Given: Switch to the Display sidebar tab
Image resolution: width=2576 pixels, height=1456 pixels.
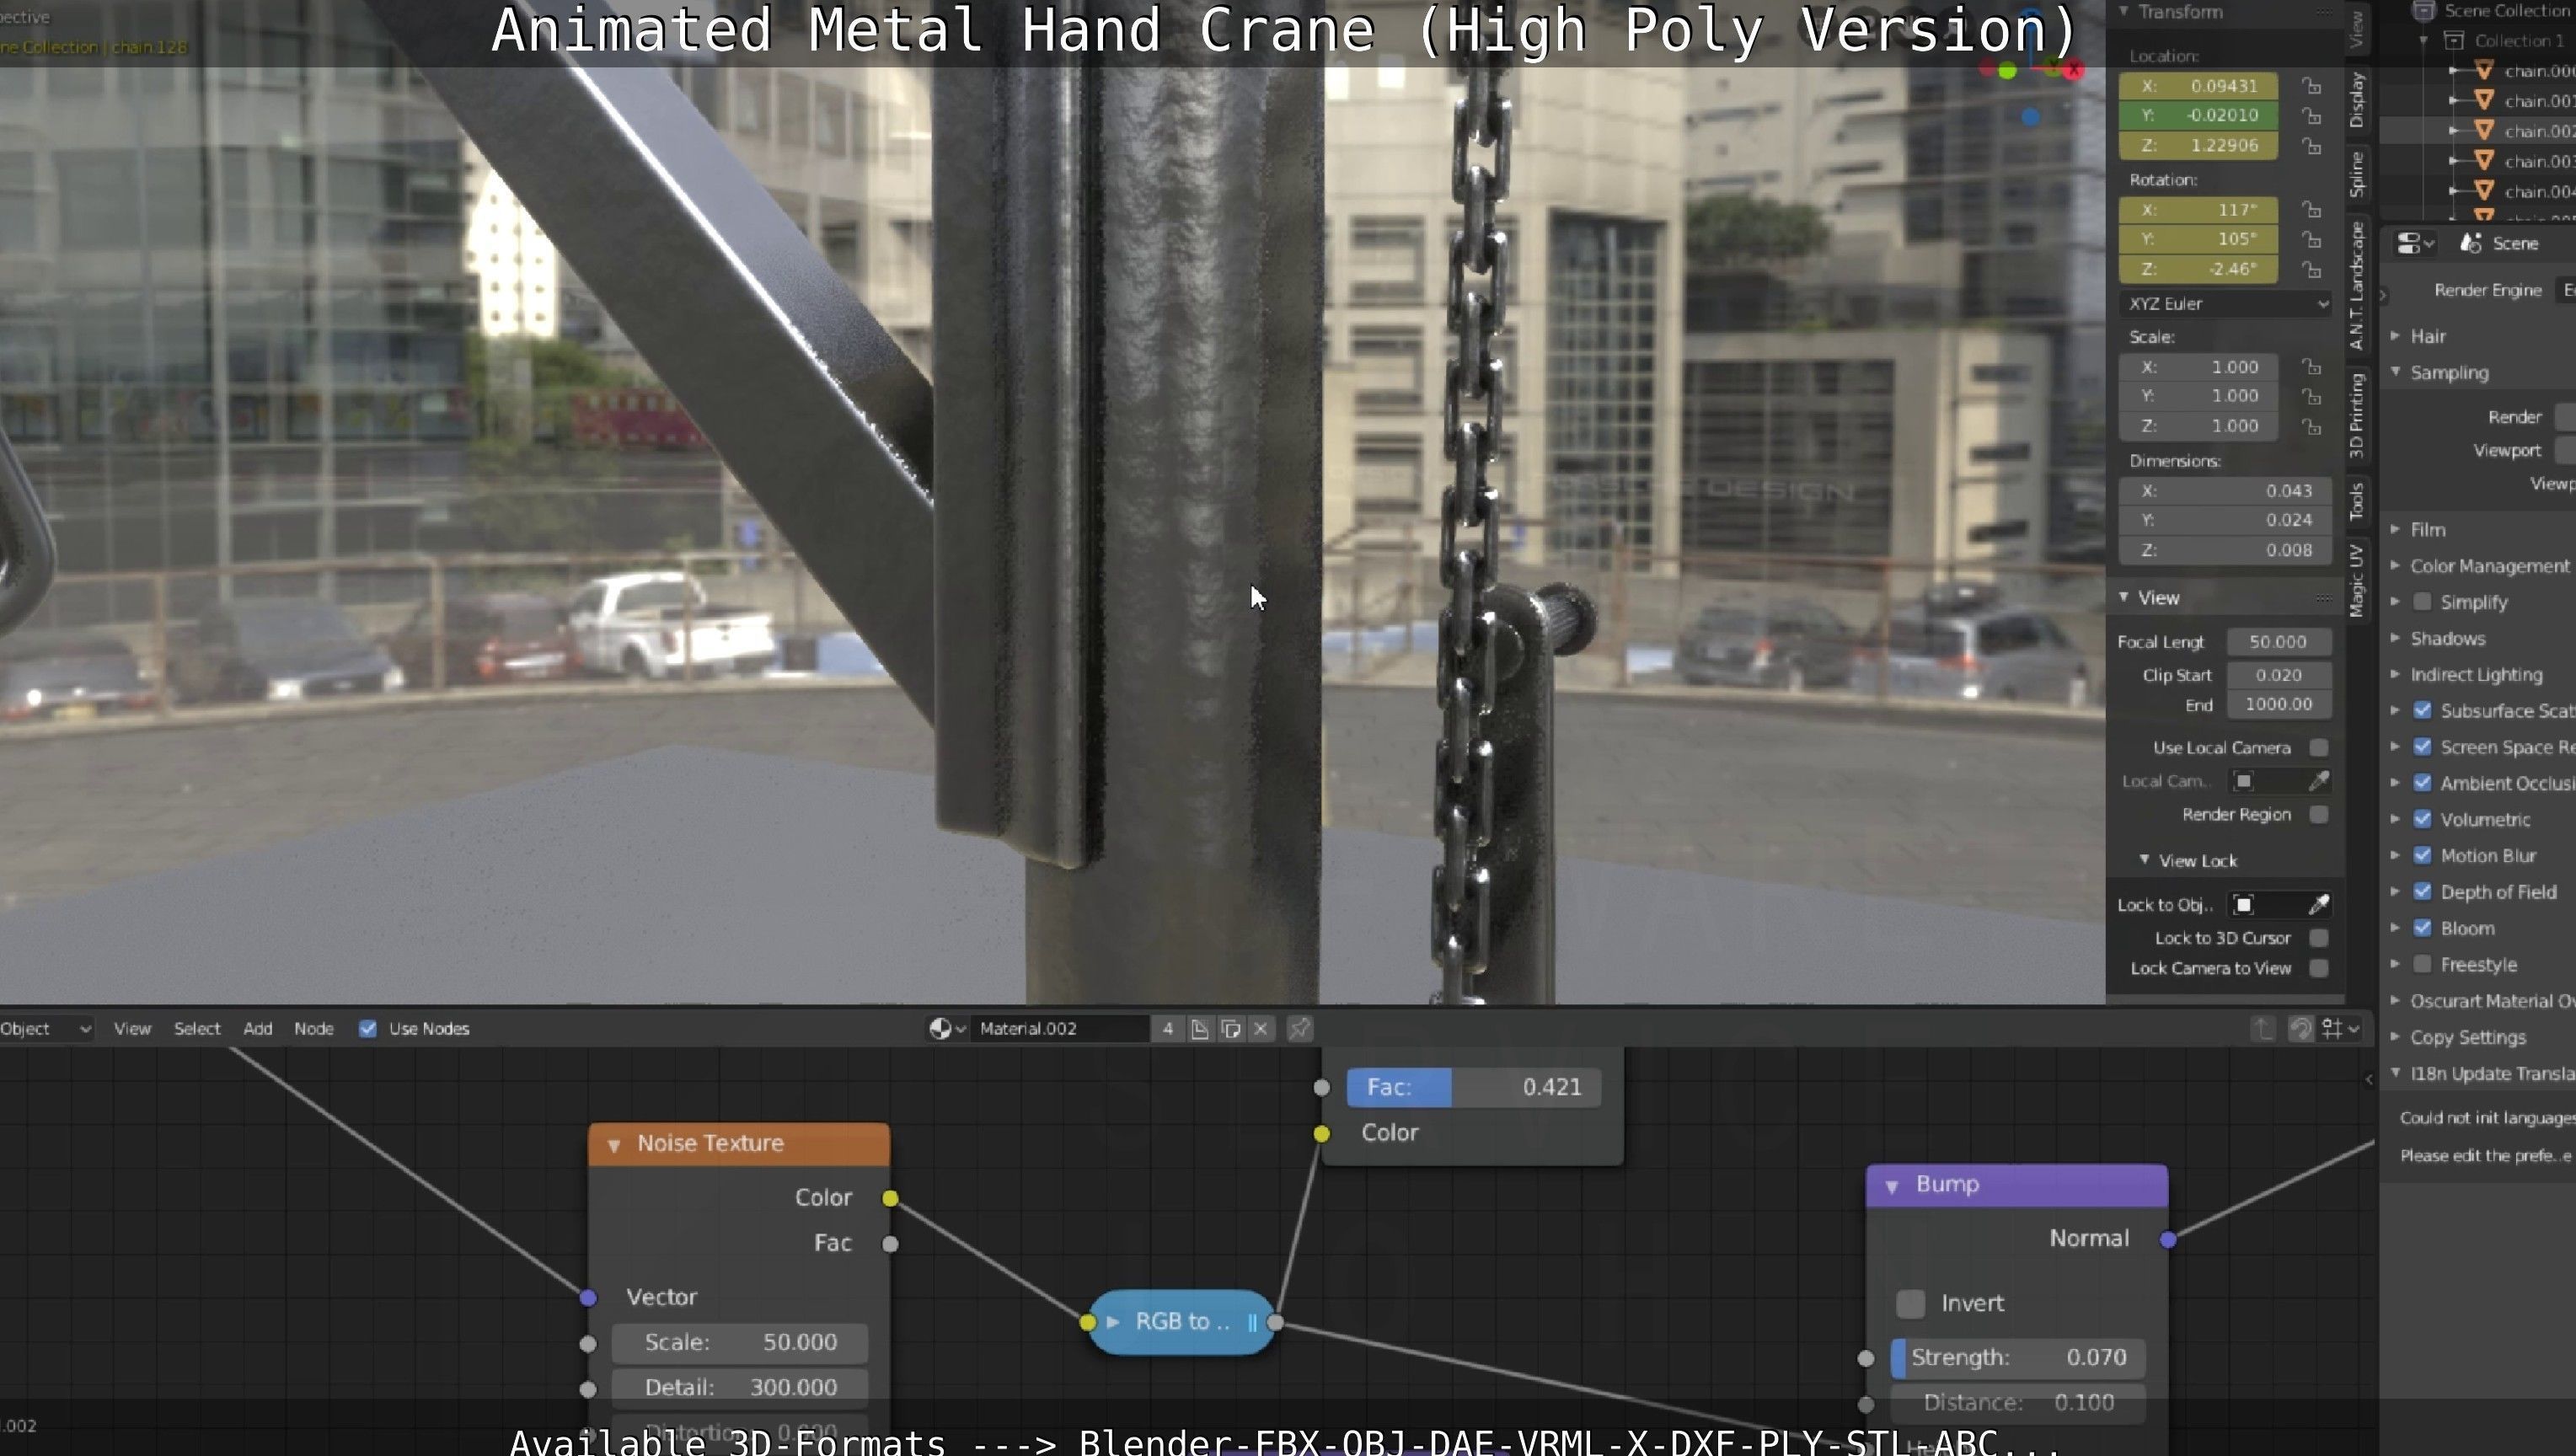Looking at the screenshot, I should coord(2357,100).
